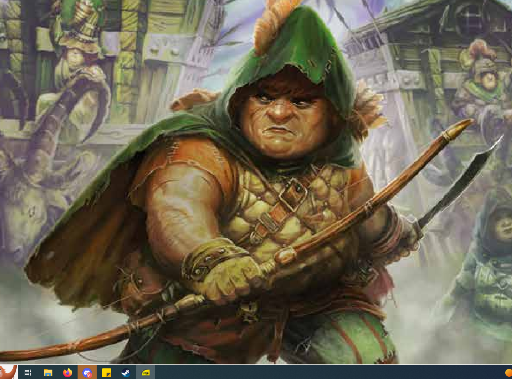The width and height of the screenshot is (512, 379).
Task: Launch Steam from the taskbar
Action: coord(126,372)
